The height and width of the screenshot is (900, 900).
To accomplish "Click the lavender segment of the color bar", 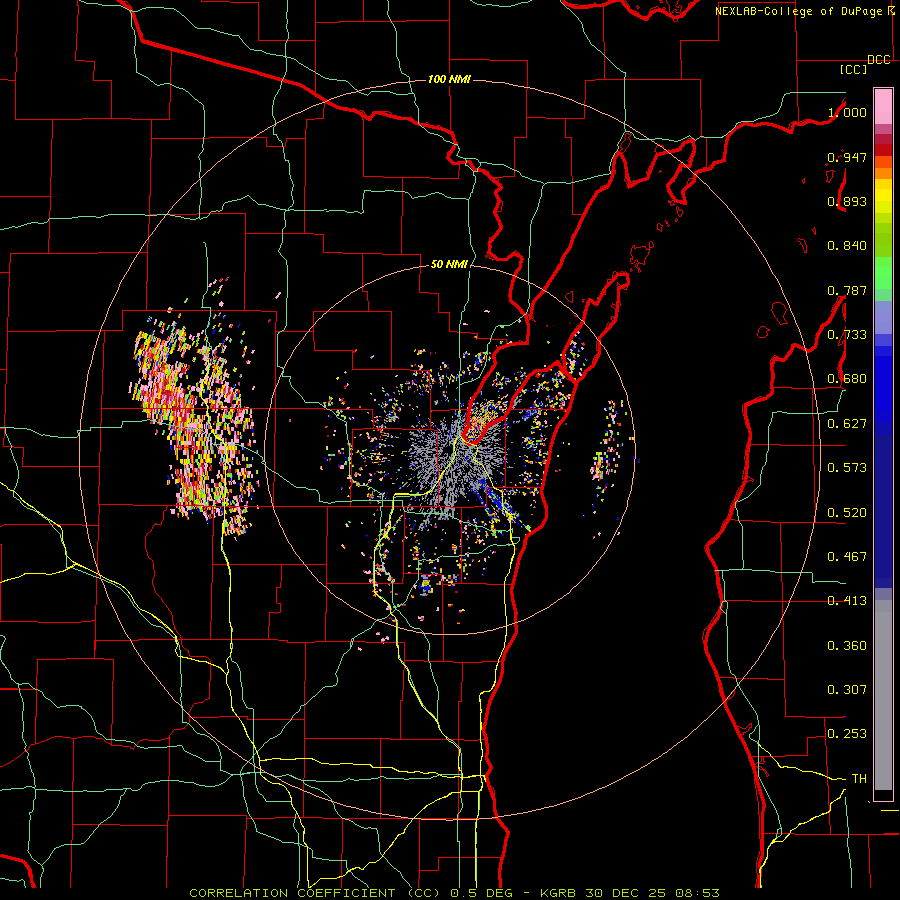I will (883, 317).
